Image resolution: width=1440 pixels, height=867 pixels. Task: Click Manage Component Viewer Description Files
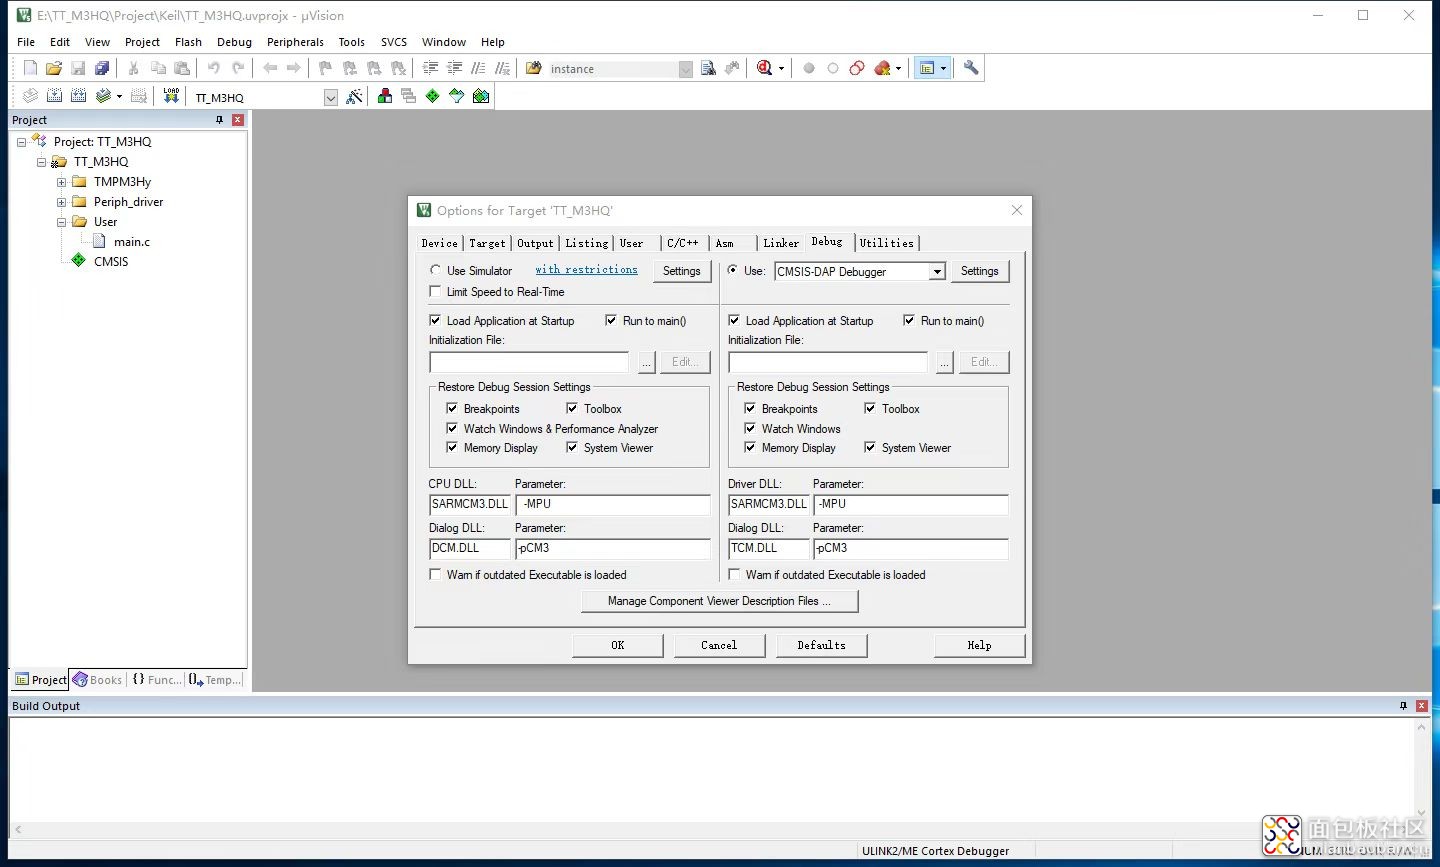[x=720, y=601]
